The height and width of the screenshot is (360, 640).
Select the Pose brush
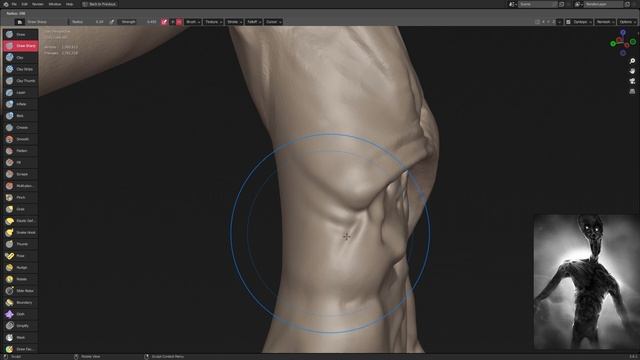[20, 256]
